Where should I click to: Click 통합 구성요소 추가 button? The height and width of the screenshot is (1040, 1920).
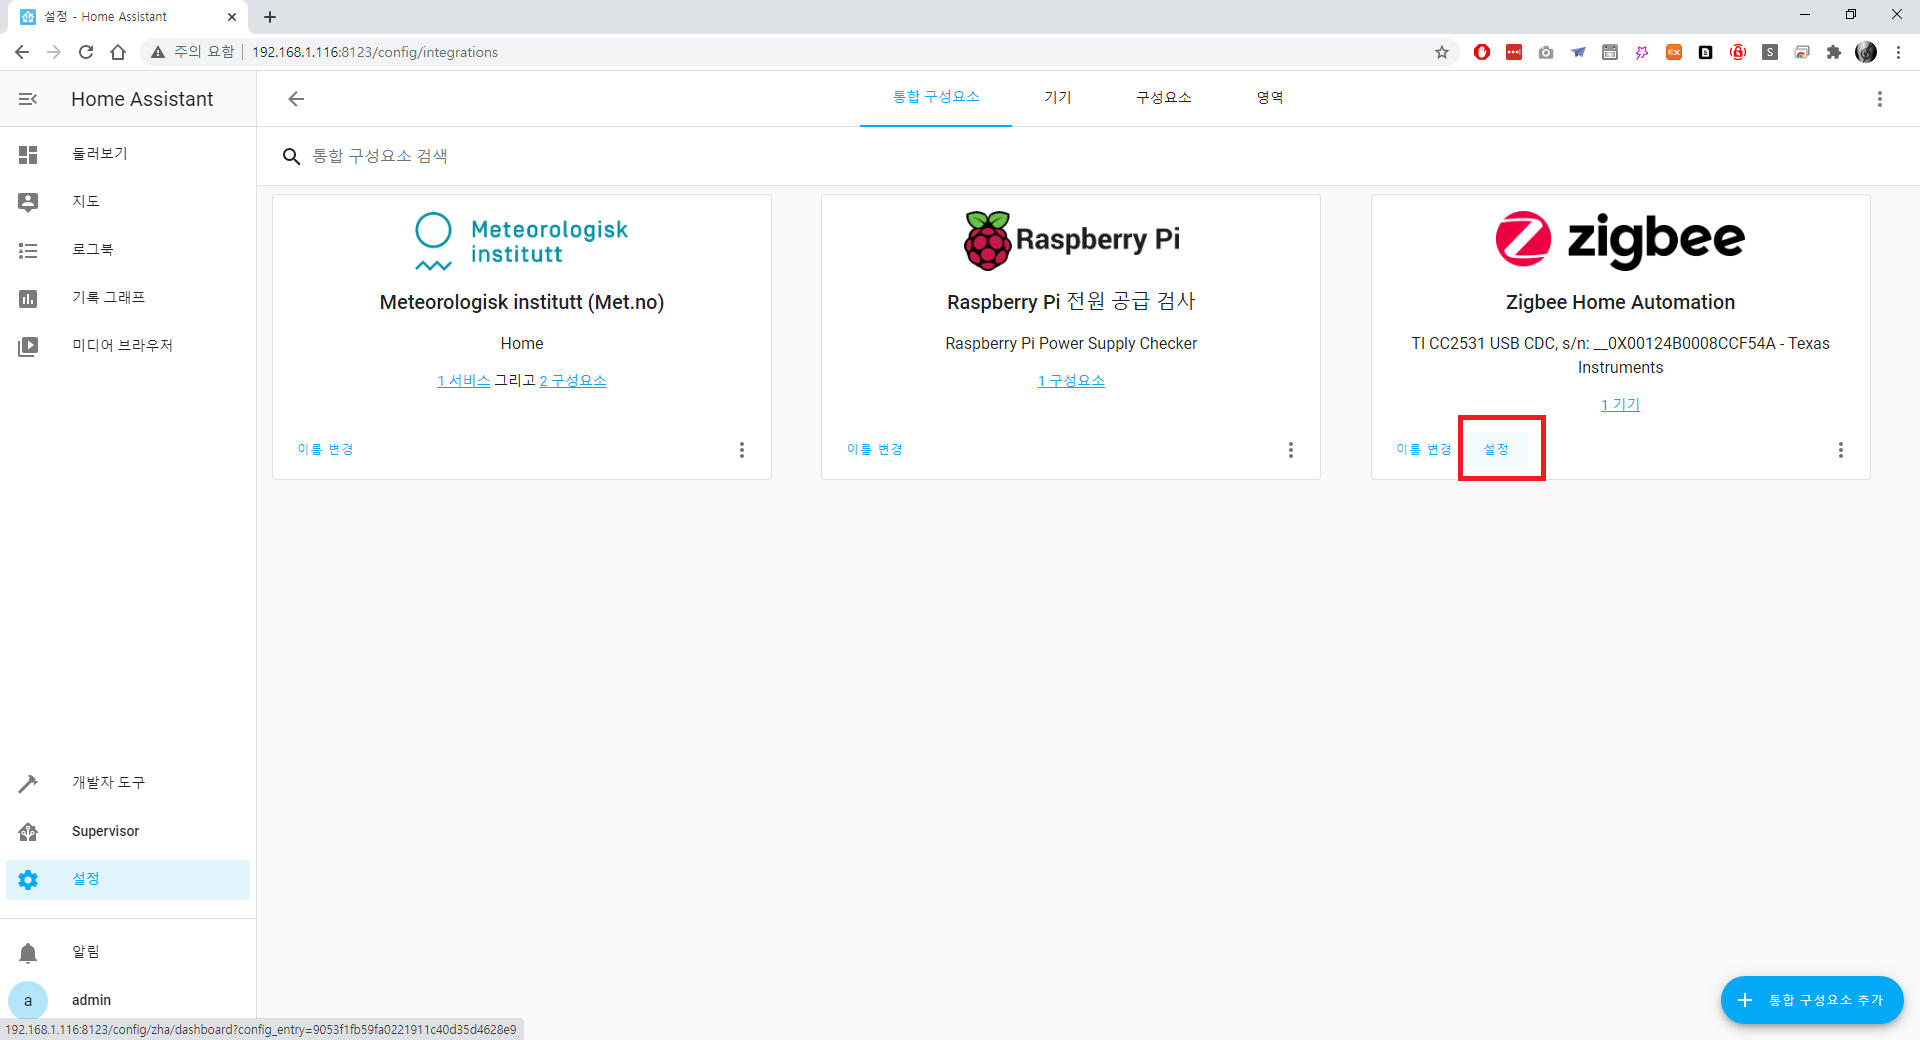tap(1812, 1000)
